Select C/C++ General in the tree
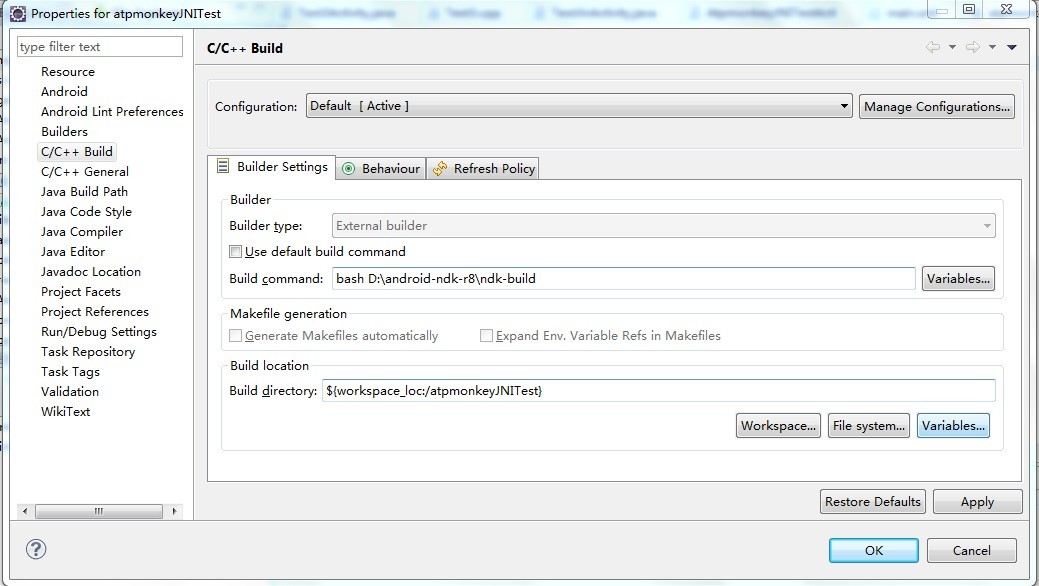Image resolution: width=1039 pixels, height=586 pixels. click(85, 172)
